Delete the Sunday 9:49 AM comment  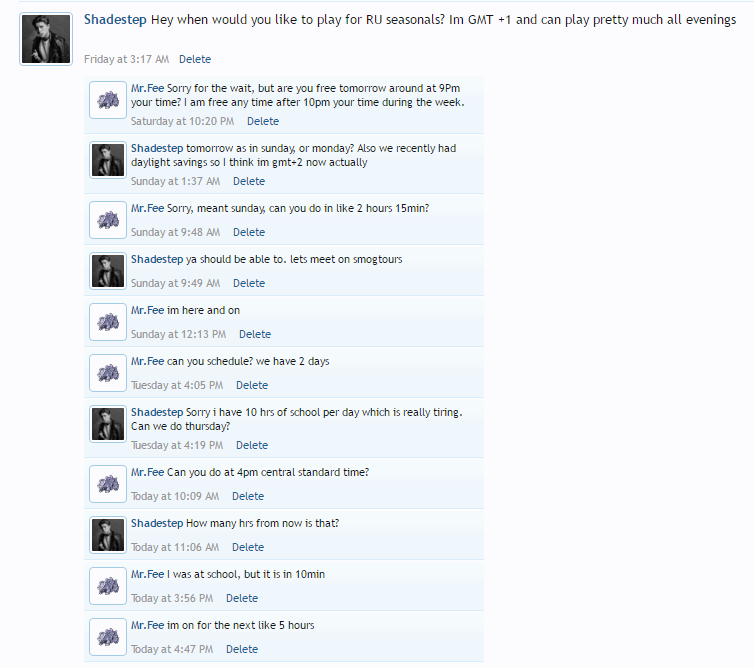(249, 283)
